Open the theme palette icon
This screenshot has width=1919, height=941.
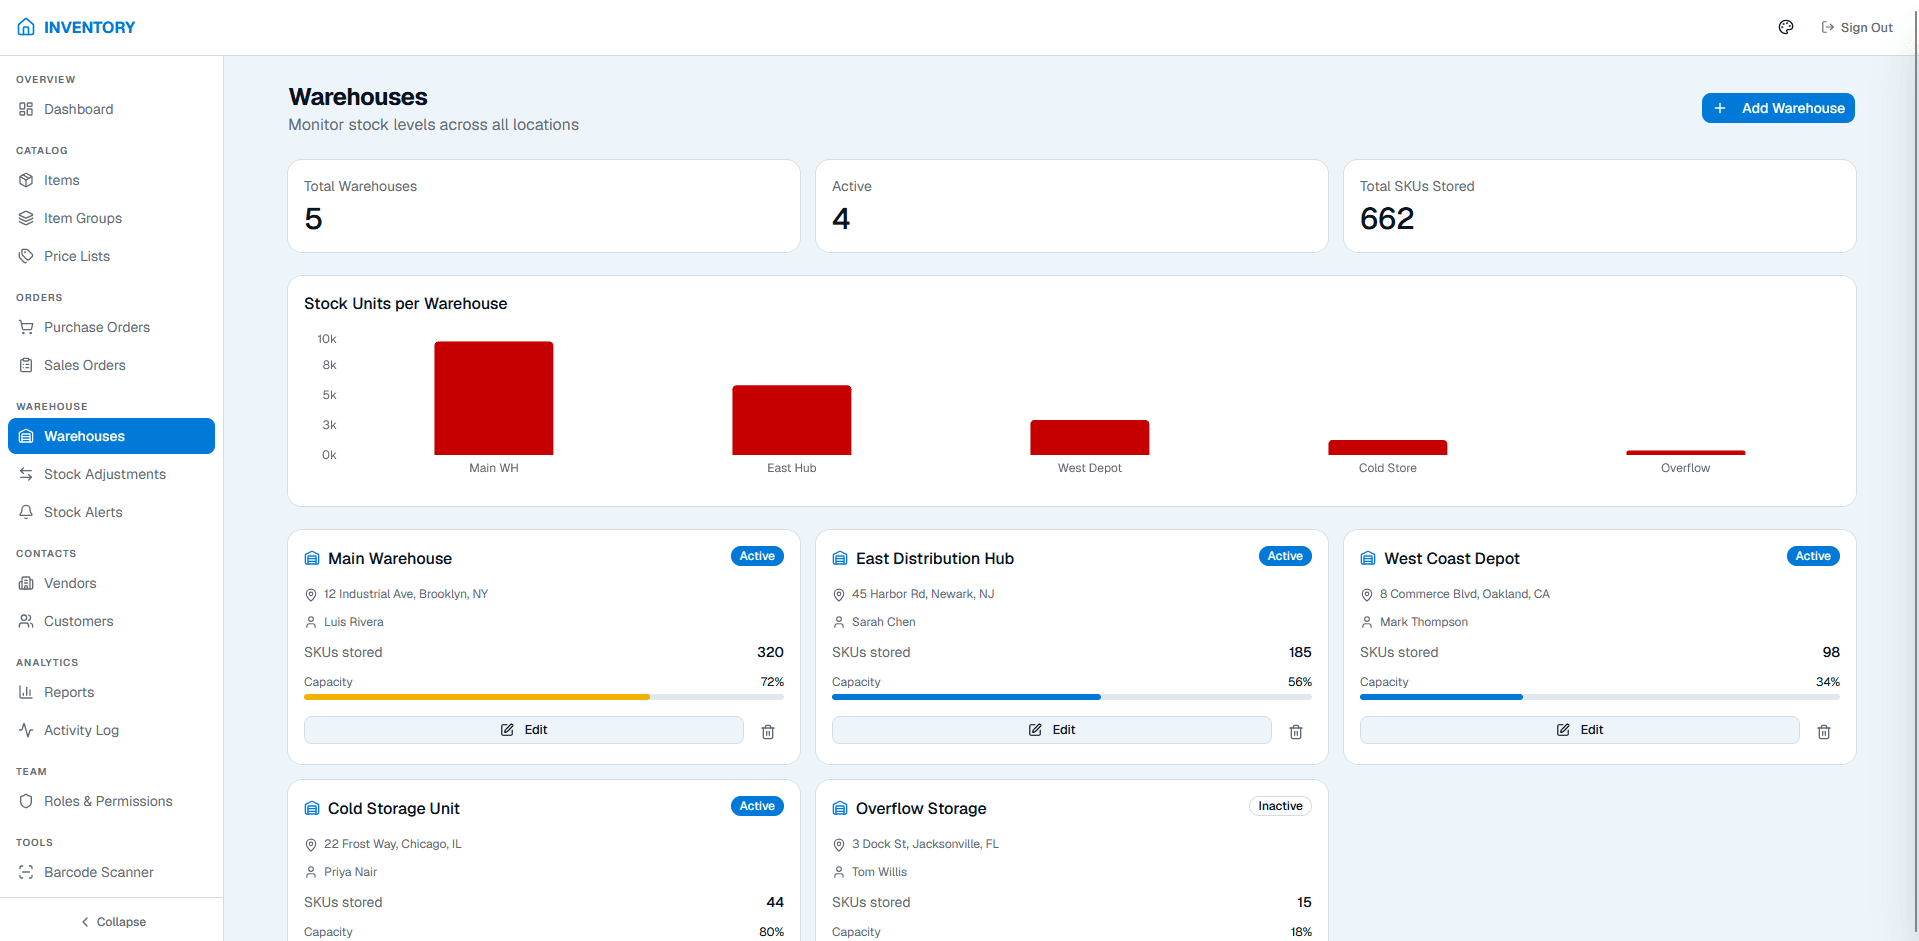1786,27
